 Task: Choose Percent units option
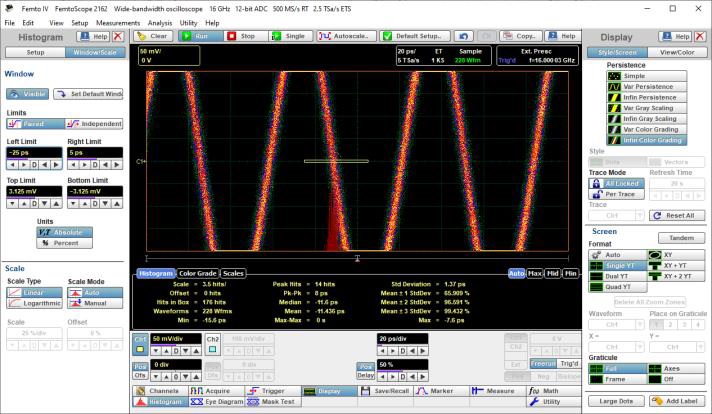click(66, 242)
